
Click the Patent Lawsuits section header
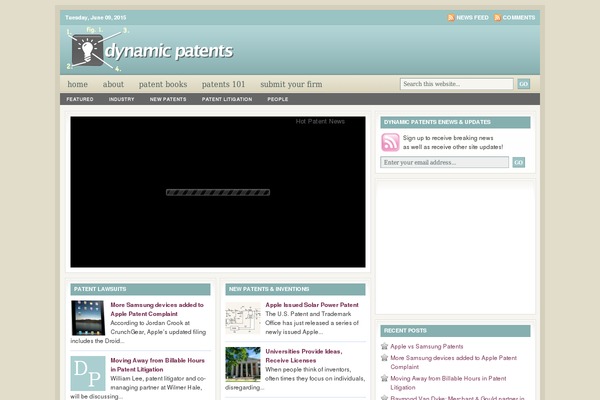pos(140,289)
